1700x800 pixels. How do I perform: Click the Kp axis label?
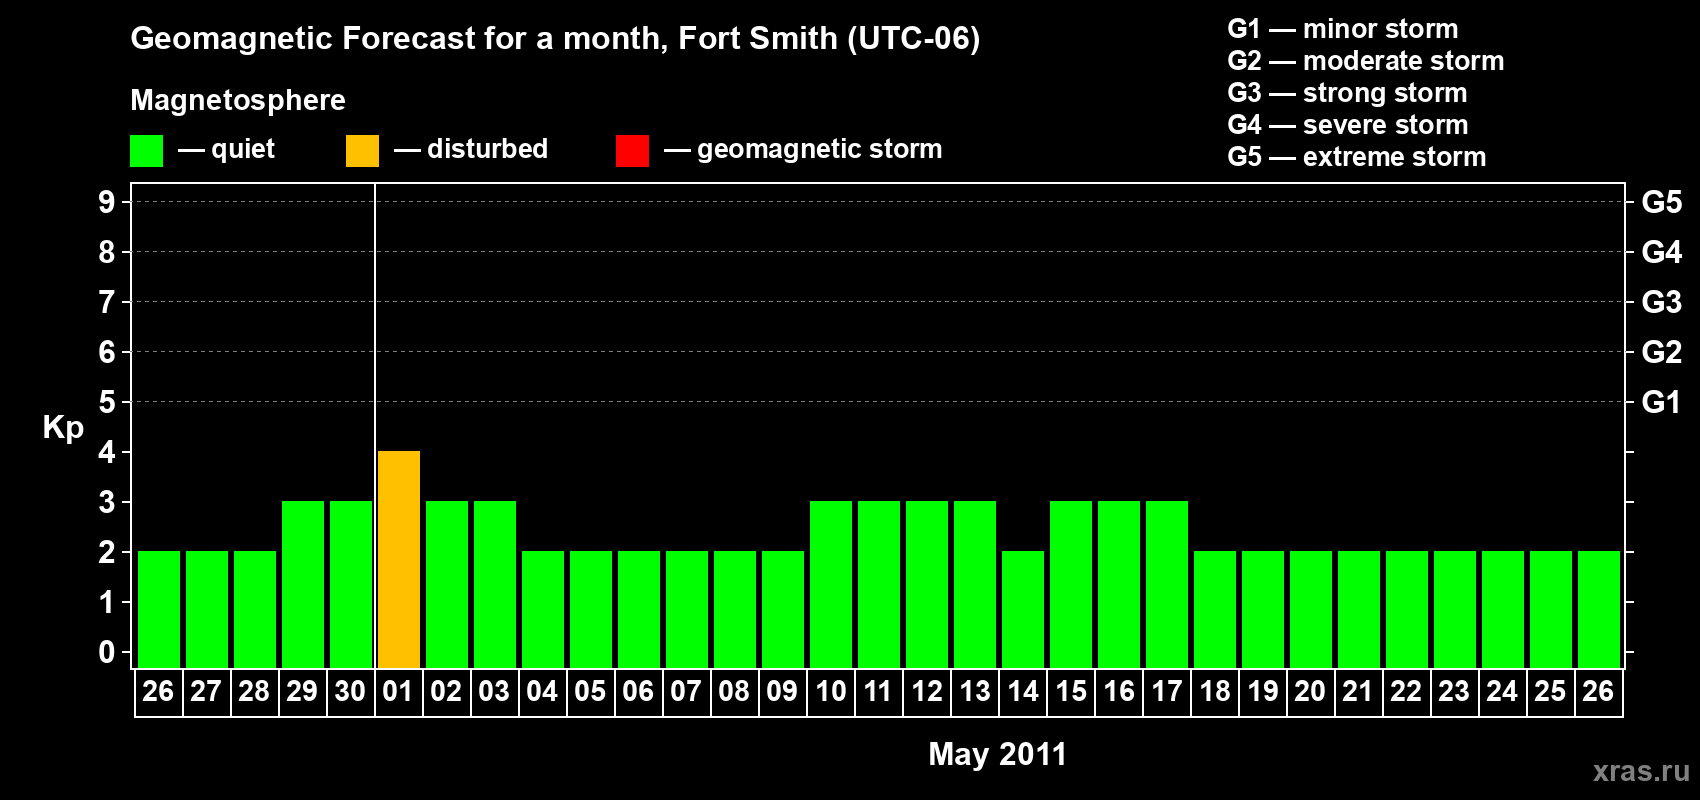coord(63,428)
